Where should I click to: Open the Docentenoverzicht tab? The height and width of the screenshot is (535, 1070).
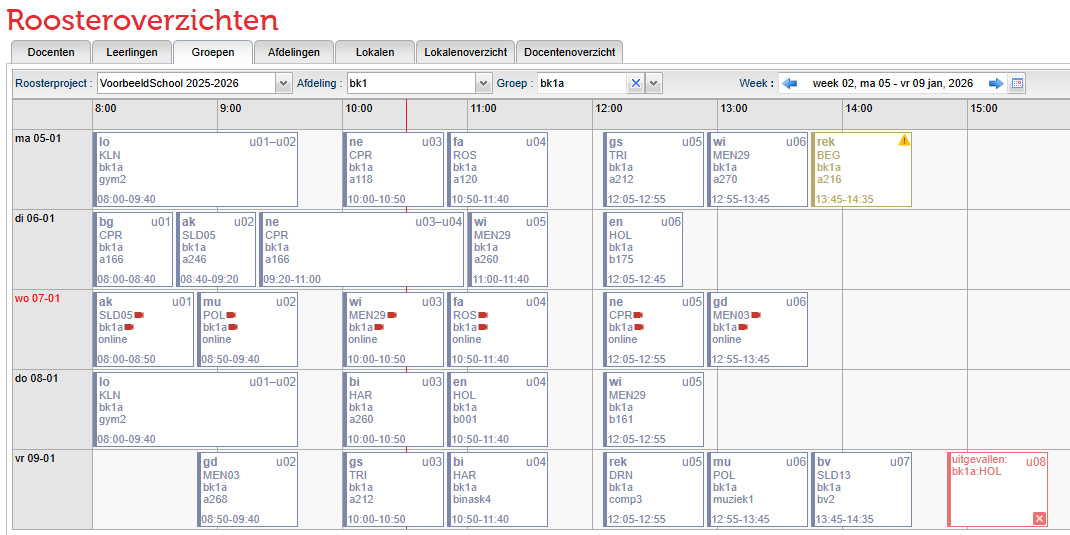pyautogui.click(x=570, y=52)
